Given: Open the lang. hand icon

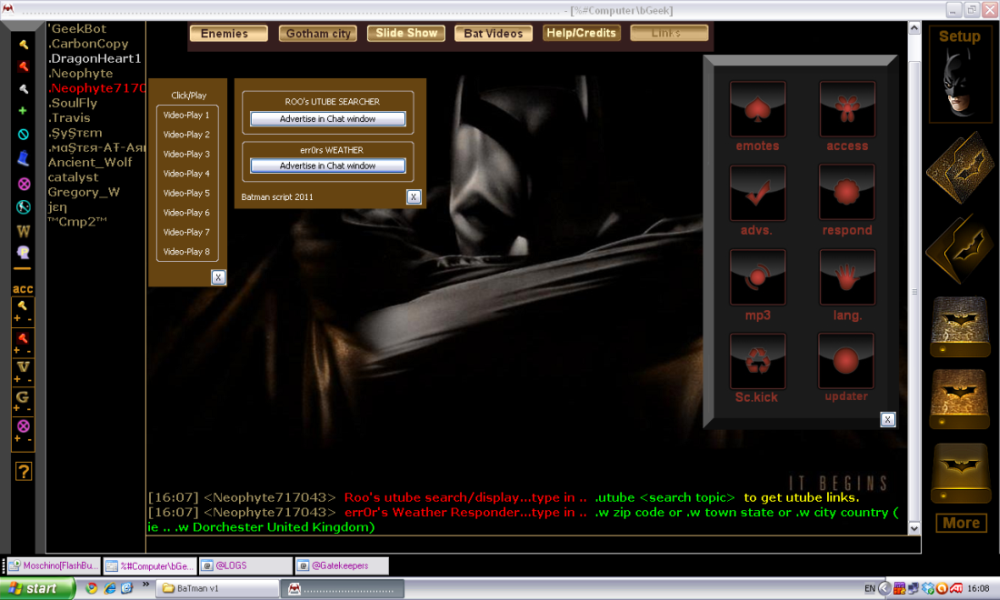Looking at the screenshot, I should click(847, 277).
